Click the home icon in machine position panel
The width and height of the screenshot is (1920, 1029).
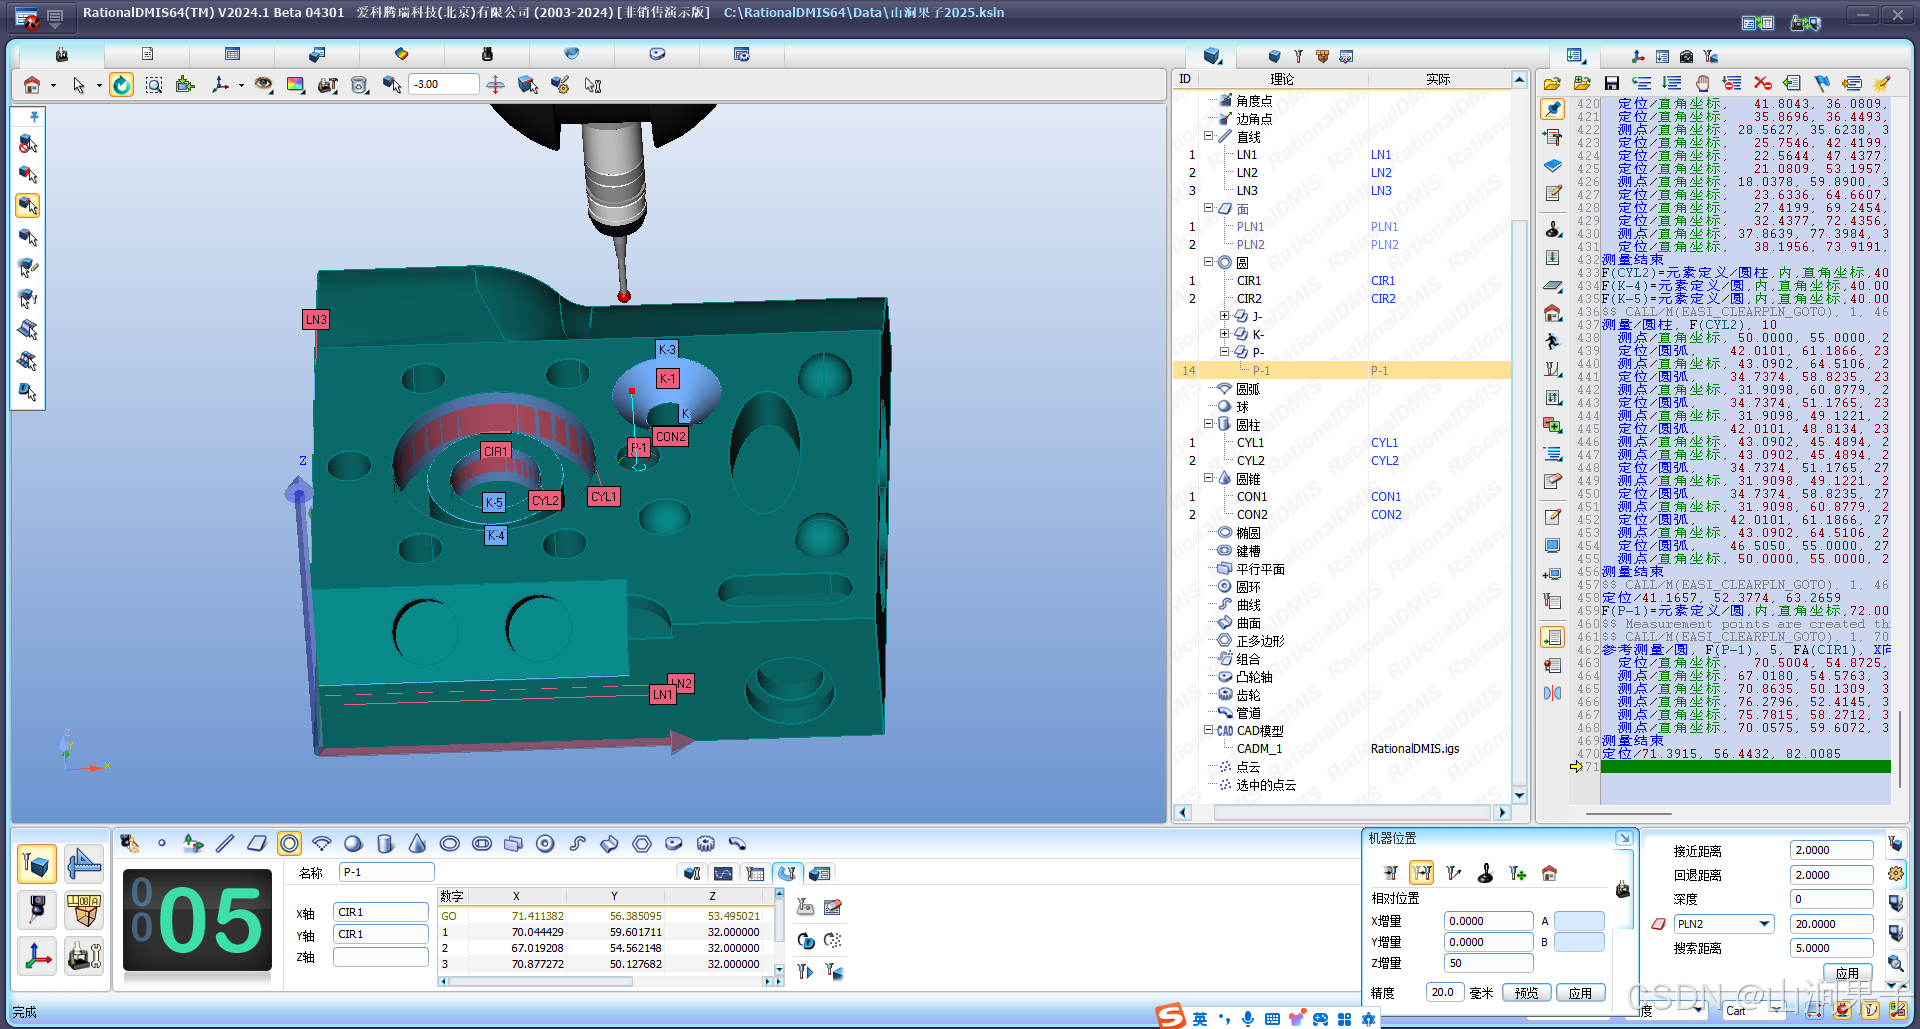(1549, 873)
